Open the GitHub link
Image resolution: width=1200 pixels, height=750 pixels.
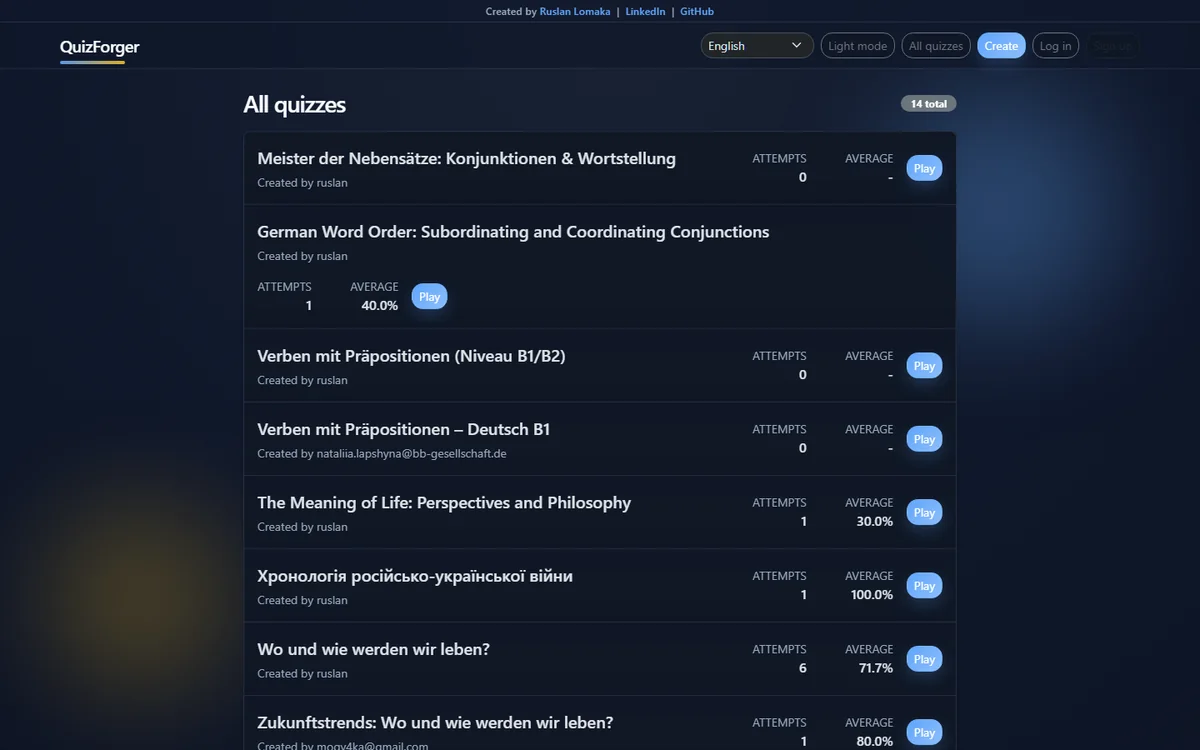(x=697, y=12)
